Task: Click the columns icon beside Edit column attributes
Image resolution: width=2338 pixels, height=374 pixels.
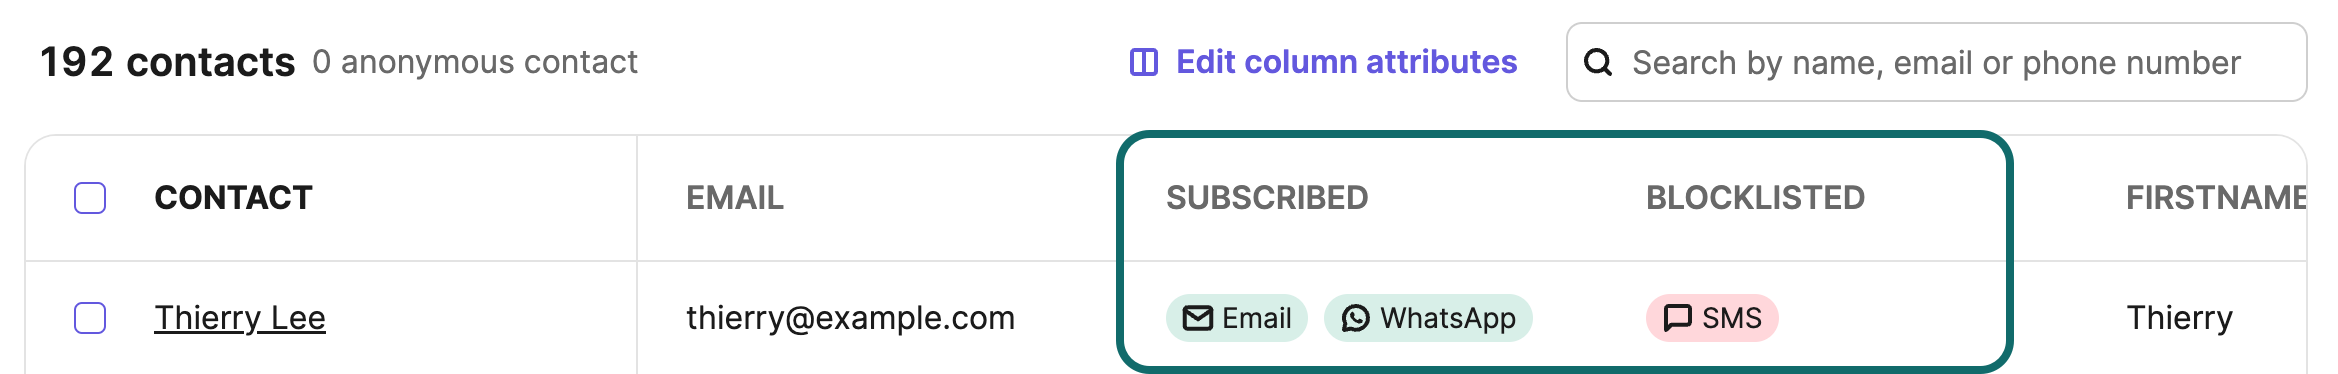Action: tap(1143, 62)
